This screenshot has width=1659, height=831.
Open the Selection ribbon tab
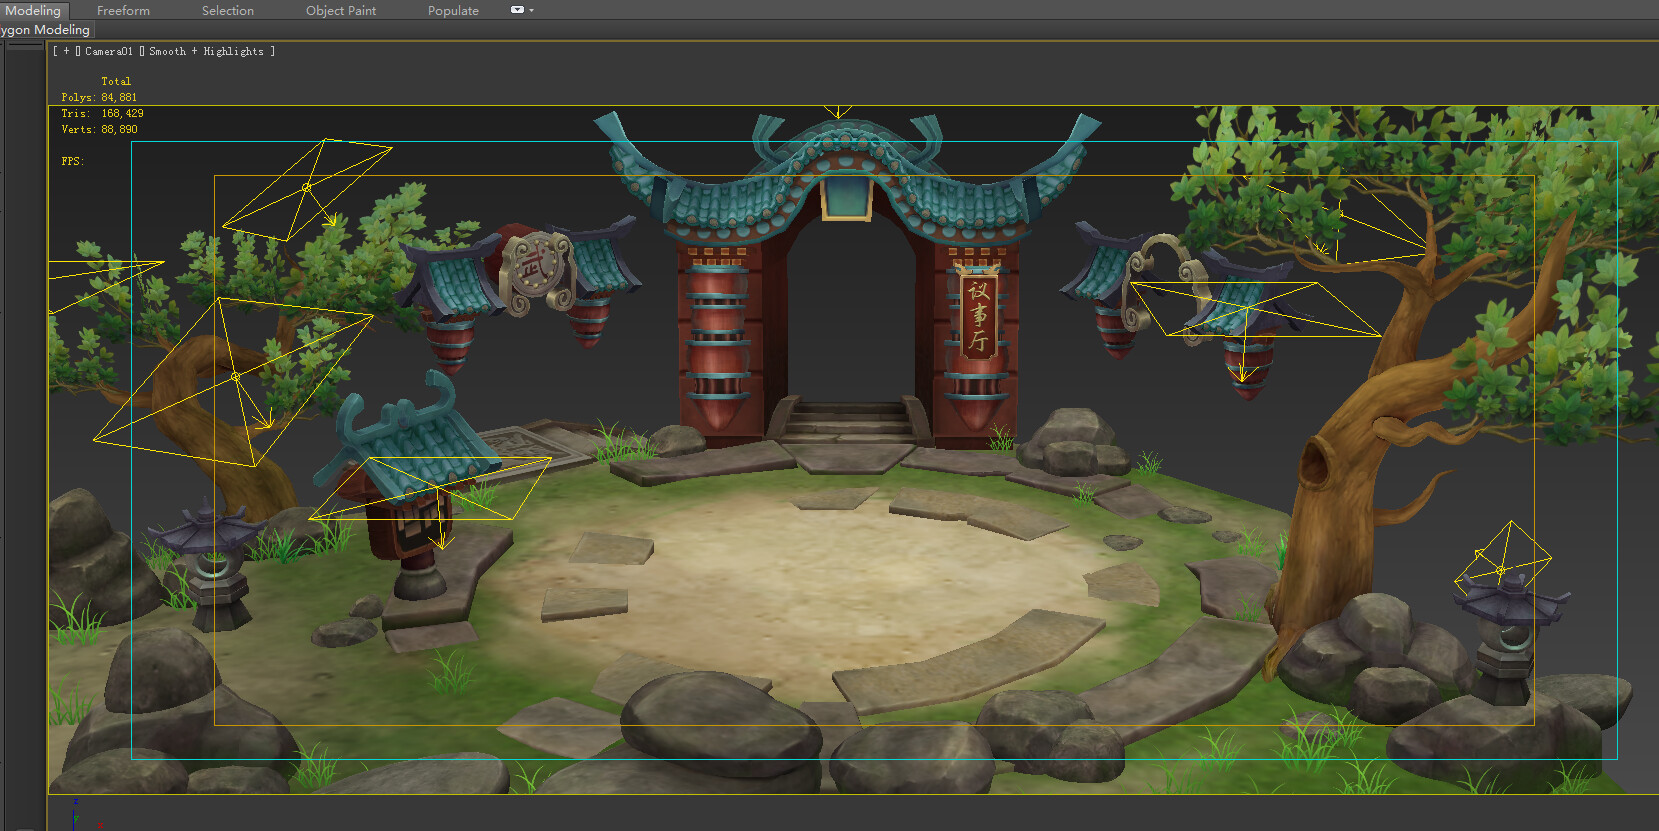pyautogui.click(x=227, y=11)
